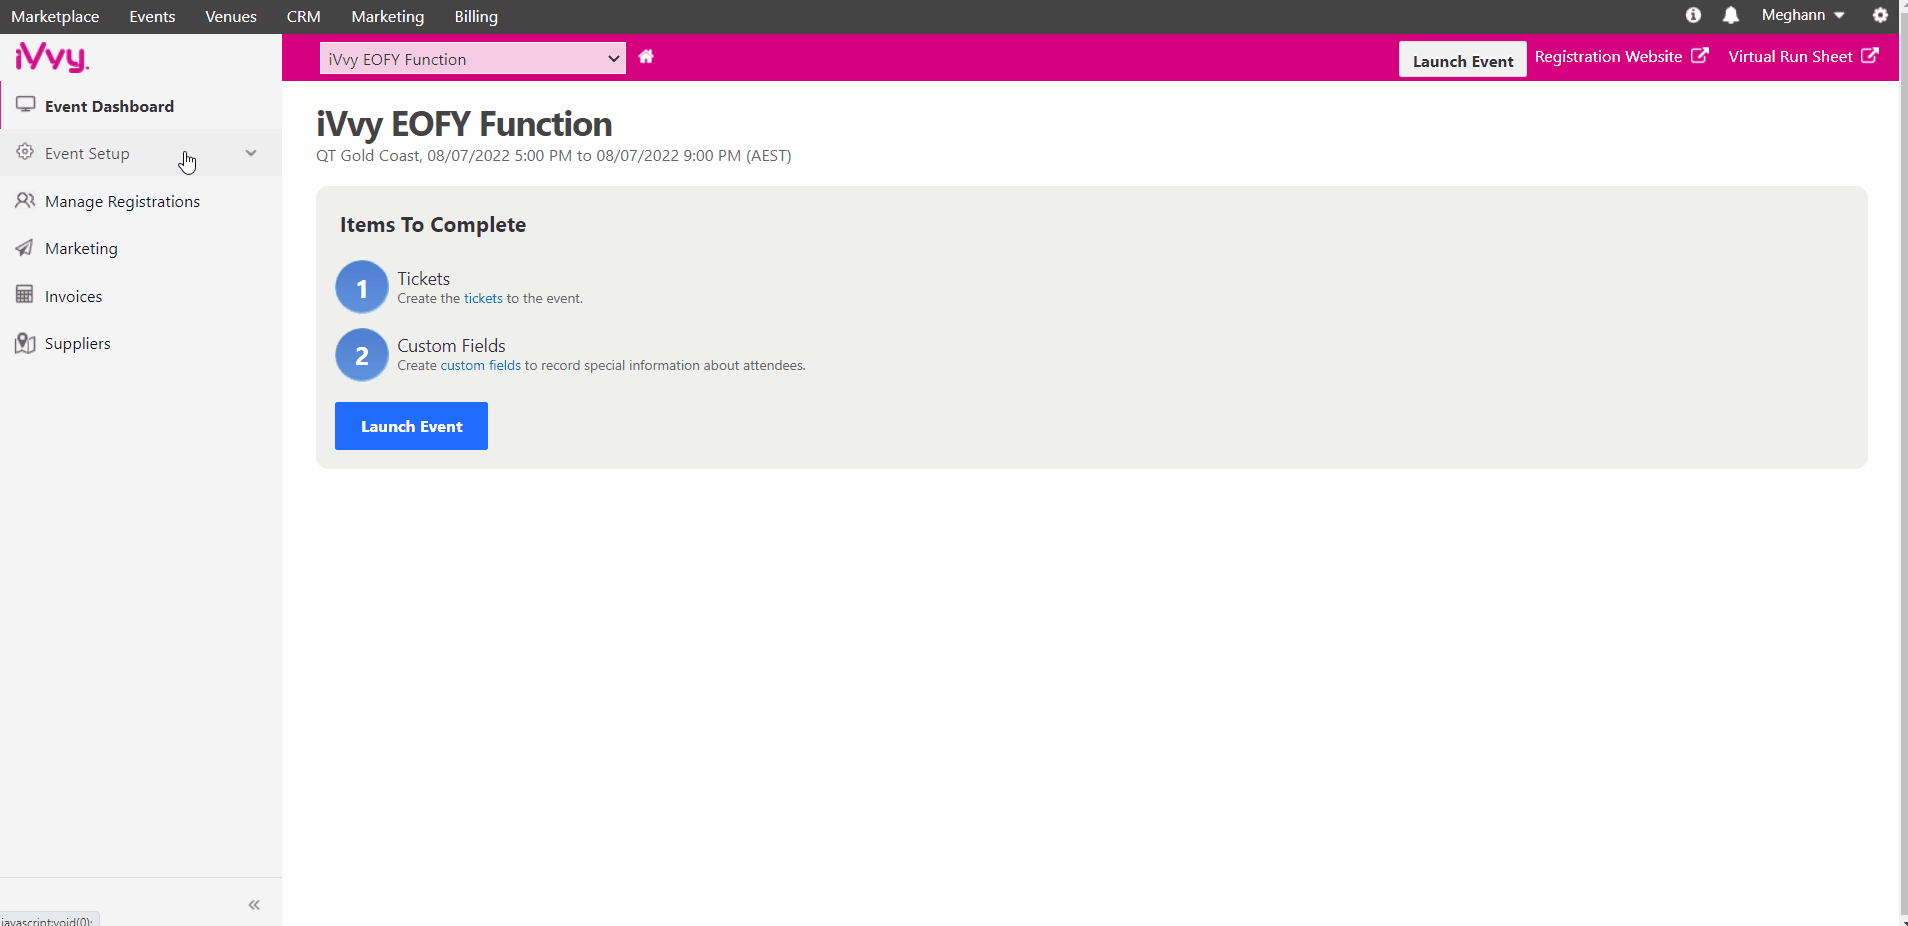1908x926 pixels.
Task: Click the Invoices calculator icon
Action: (x=25, y=295)
